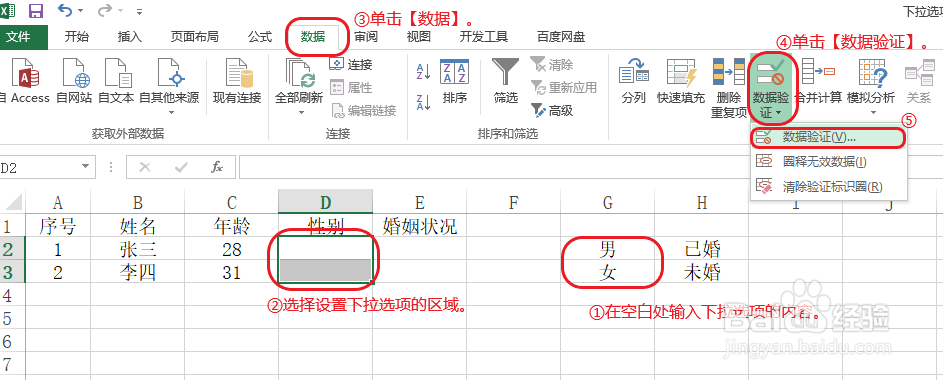Click the 属性 properties button

coord(352,87)
